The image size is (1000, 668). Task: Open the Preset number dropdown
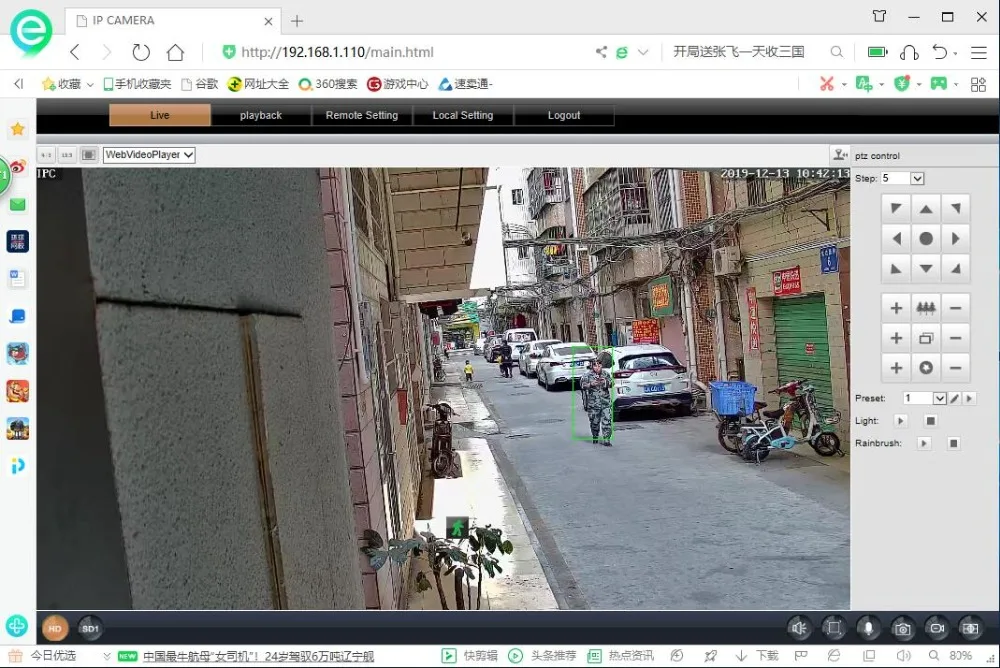pyautogui.click(x=939, y=398)
